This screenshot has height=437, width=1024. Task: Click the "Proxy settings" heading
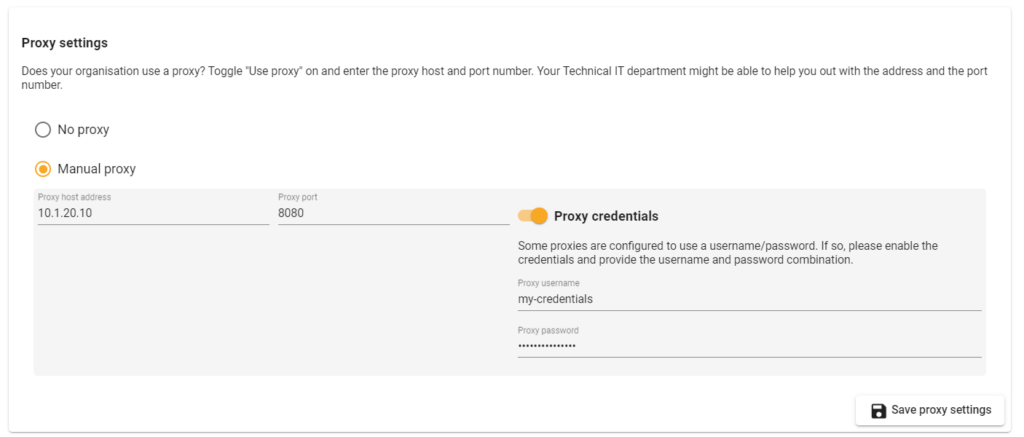(64, 43)
